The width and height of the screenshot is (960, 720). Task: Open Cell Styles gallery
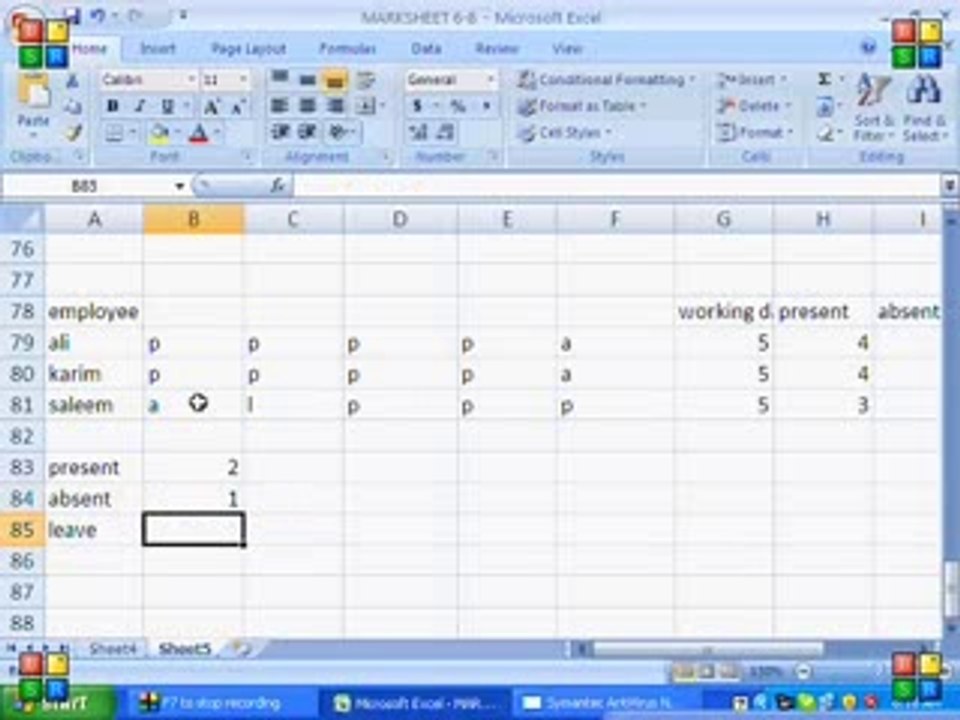(x=564, y=132)
